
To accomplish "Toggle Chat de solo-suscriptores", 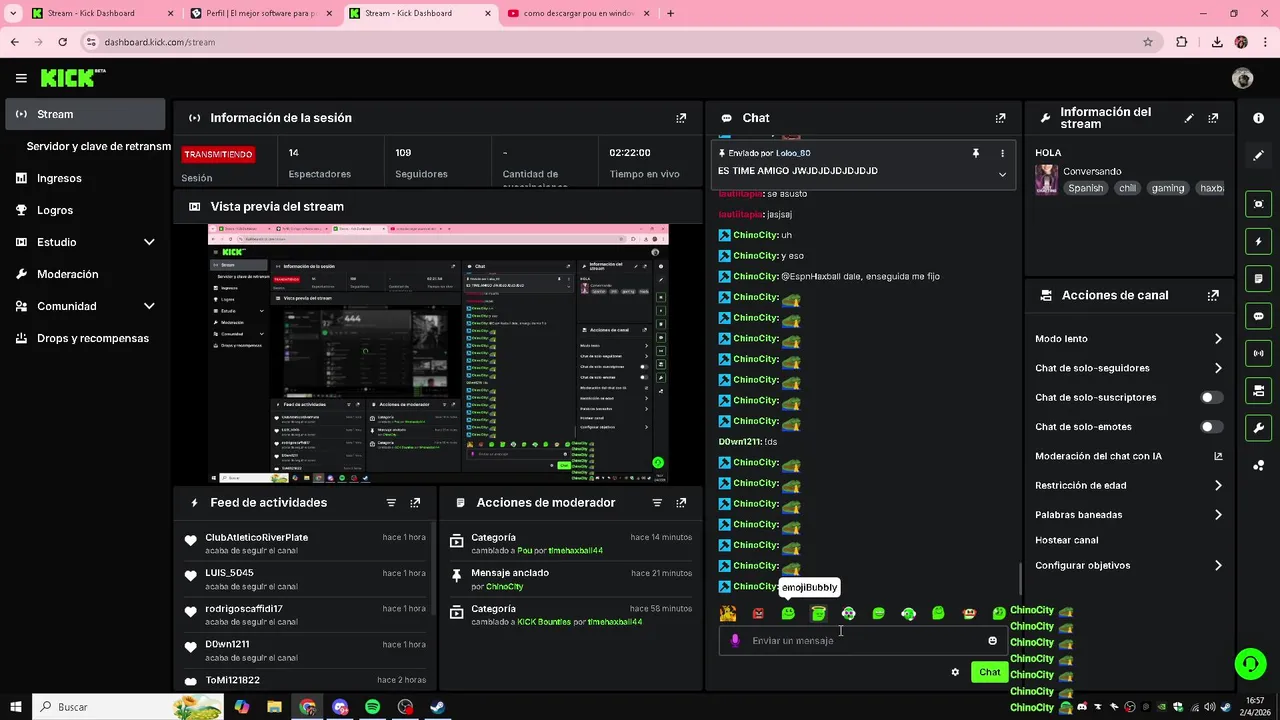I will coord(1211,397).
